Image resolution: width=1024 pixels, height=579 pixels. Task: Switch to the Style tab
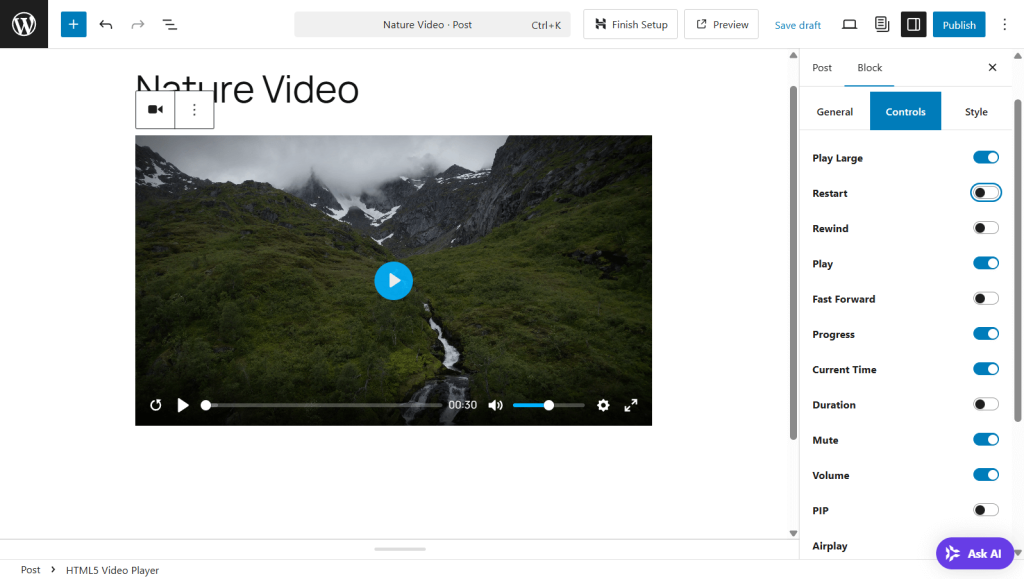pyautogui.click(x=976, y=112)
